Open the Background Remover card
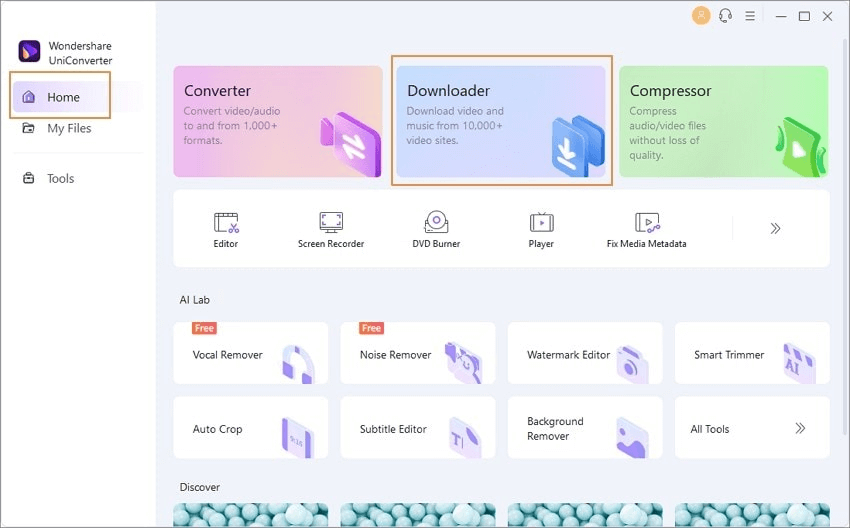Viewport: 850px width, 528px height. [585, 427]
